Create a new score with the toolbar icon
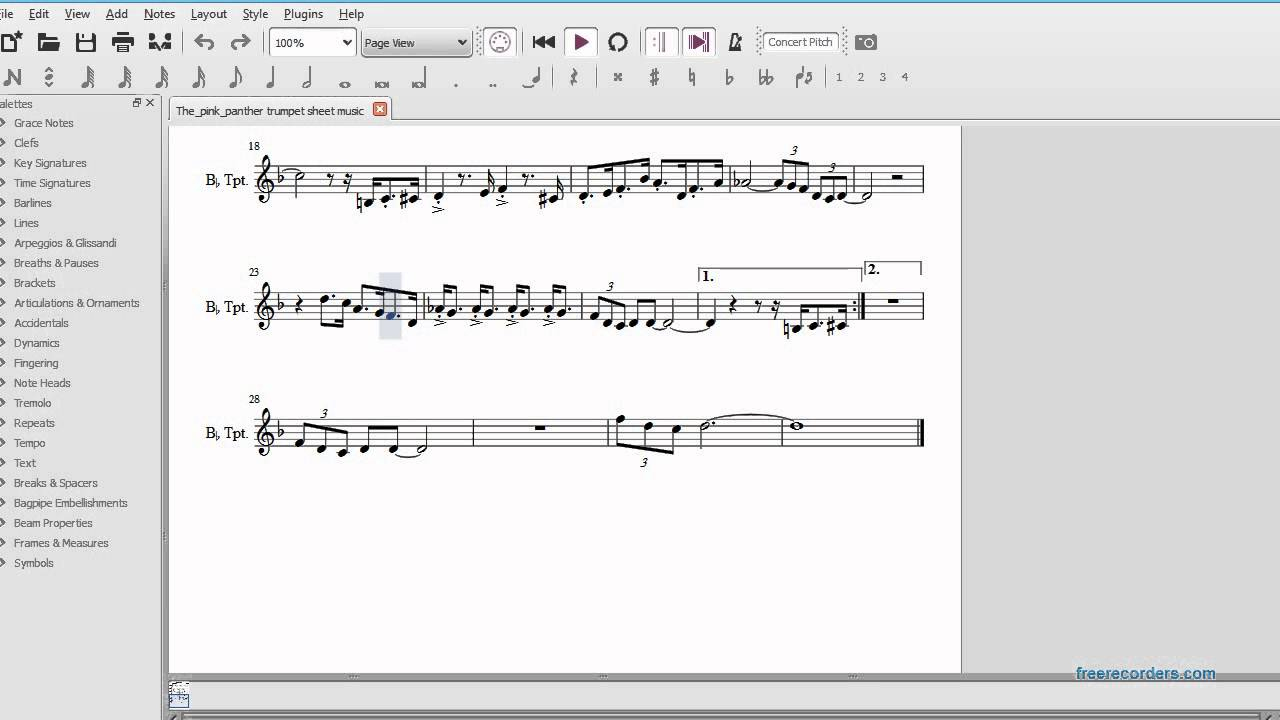Image resolution: width=1280 pixels, height=720 pixels. tap(10, 42)
